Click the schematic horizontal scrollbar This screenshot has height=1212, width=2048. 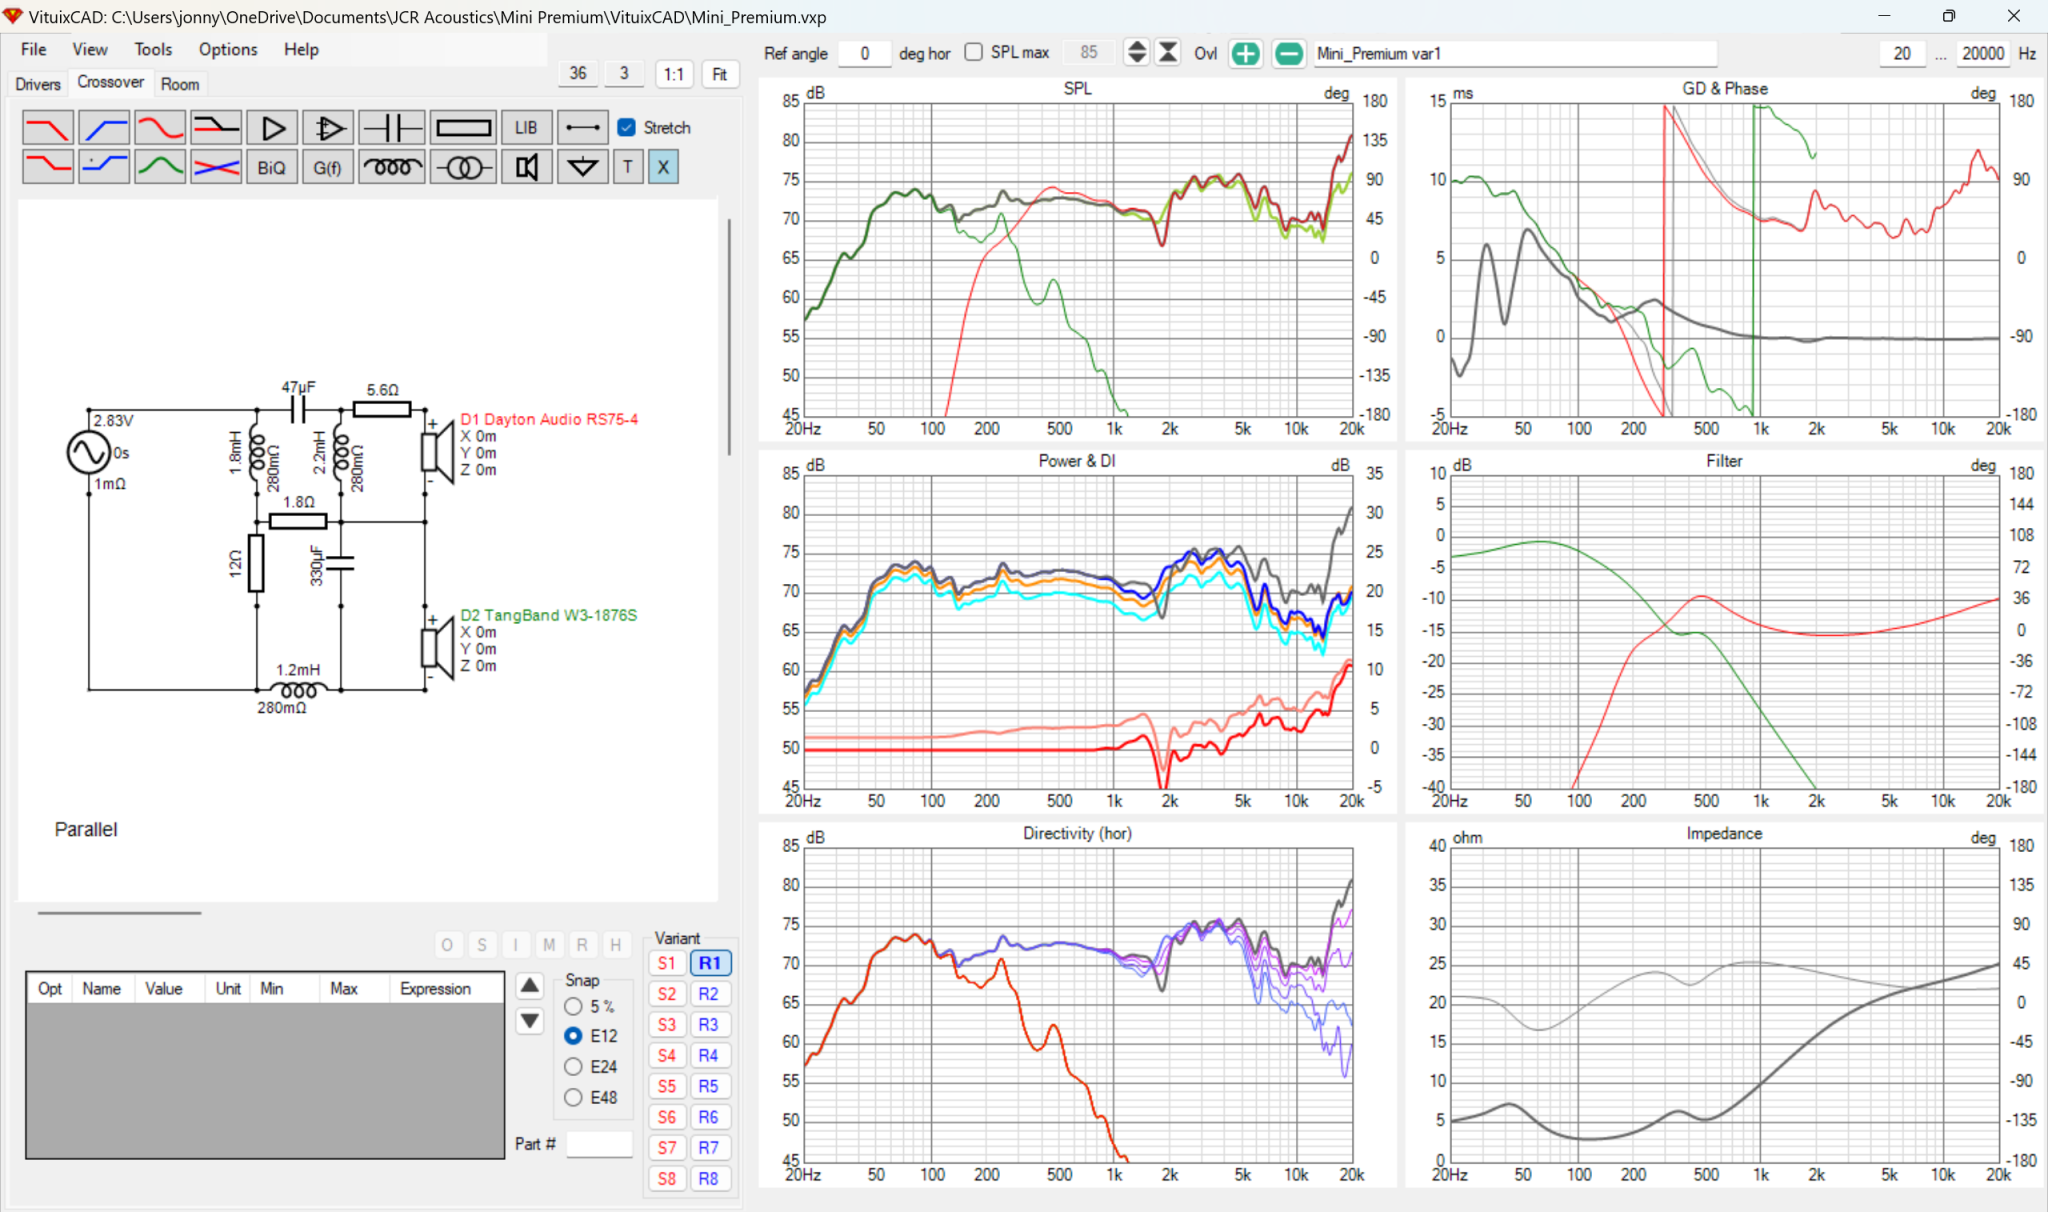119,912
